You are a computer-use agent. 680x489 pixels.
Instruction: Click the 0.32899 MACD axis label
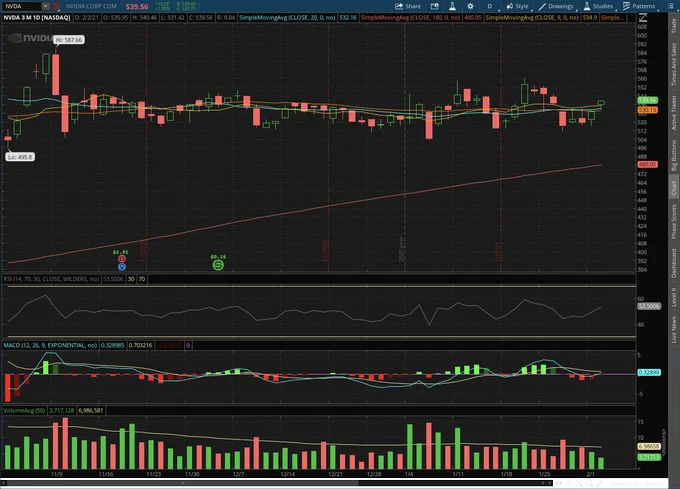(649, 372)
